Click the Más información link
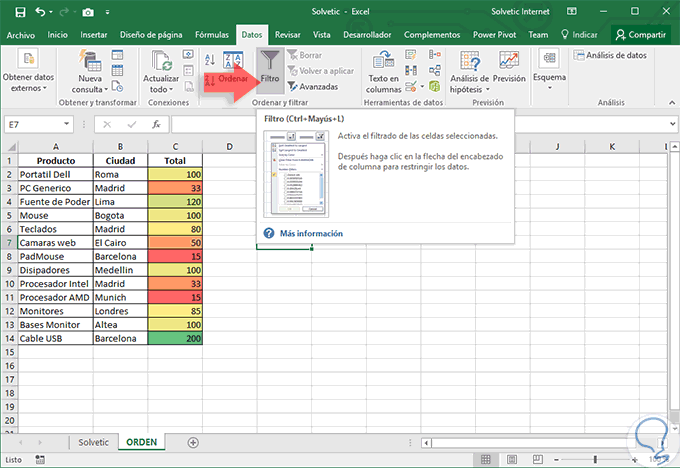This screenshot has width=680, height=468. (x=310, y=233)
